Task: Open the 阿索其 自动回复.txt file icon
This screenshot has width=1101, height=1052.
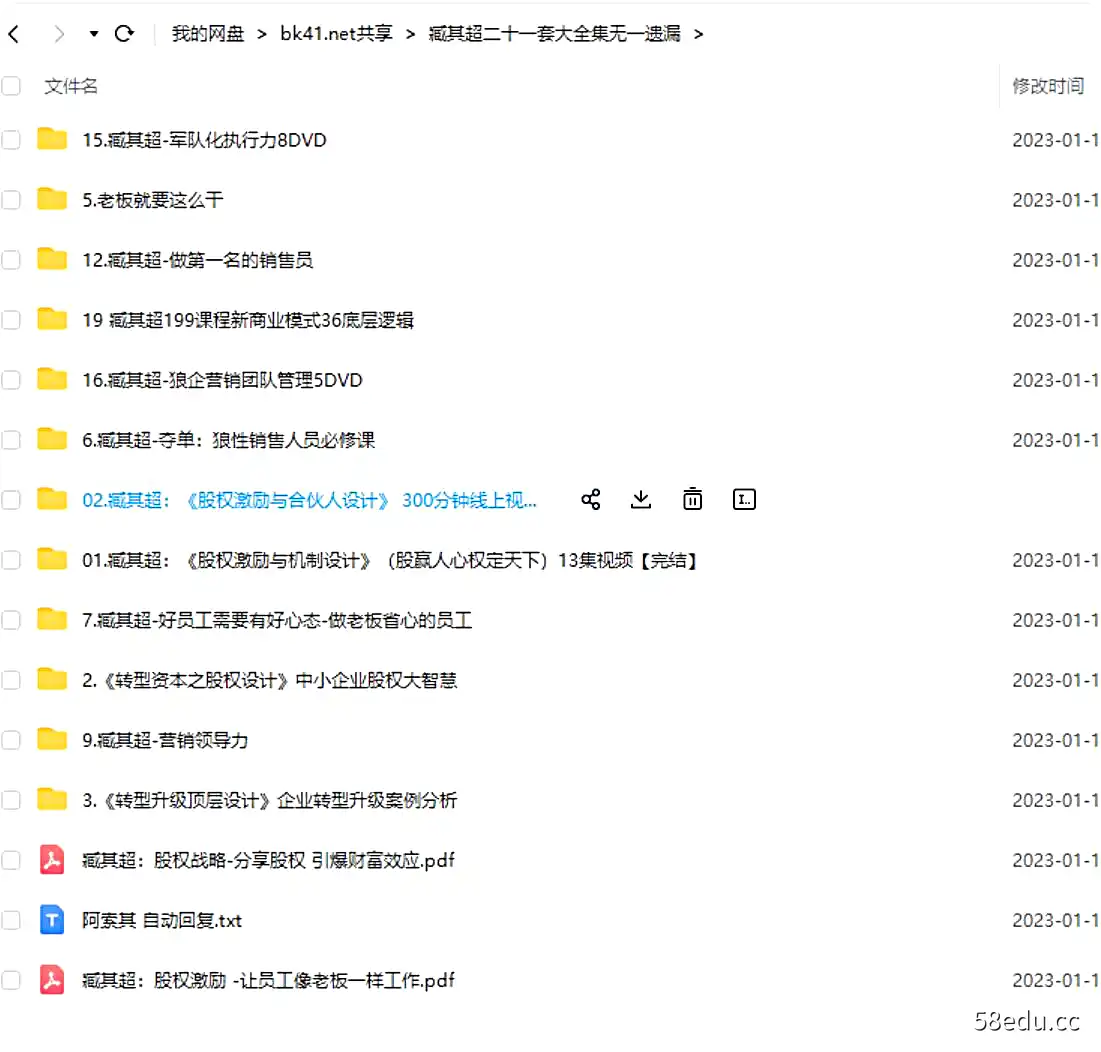Action: point(53,920)
